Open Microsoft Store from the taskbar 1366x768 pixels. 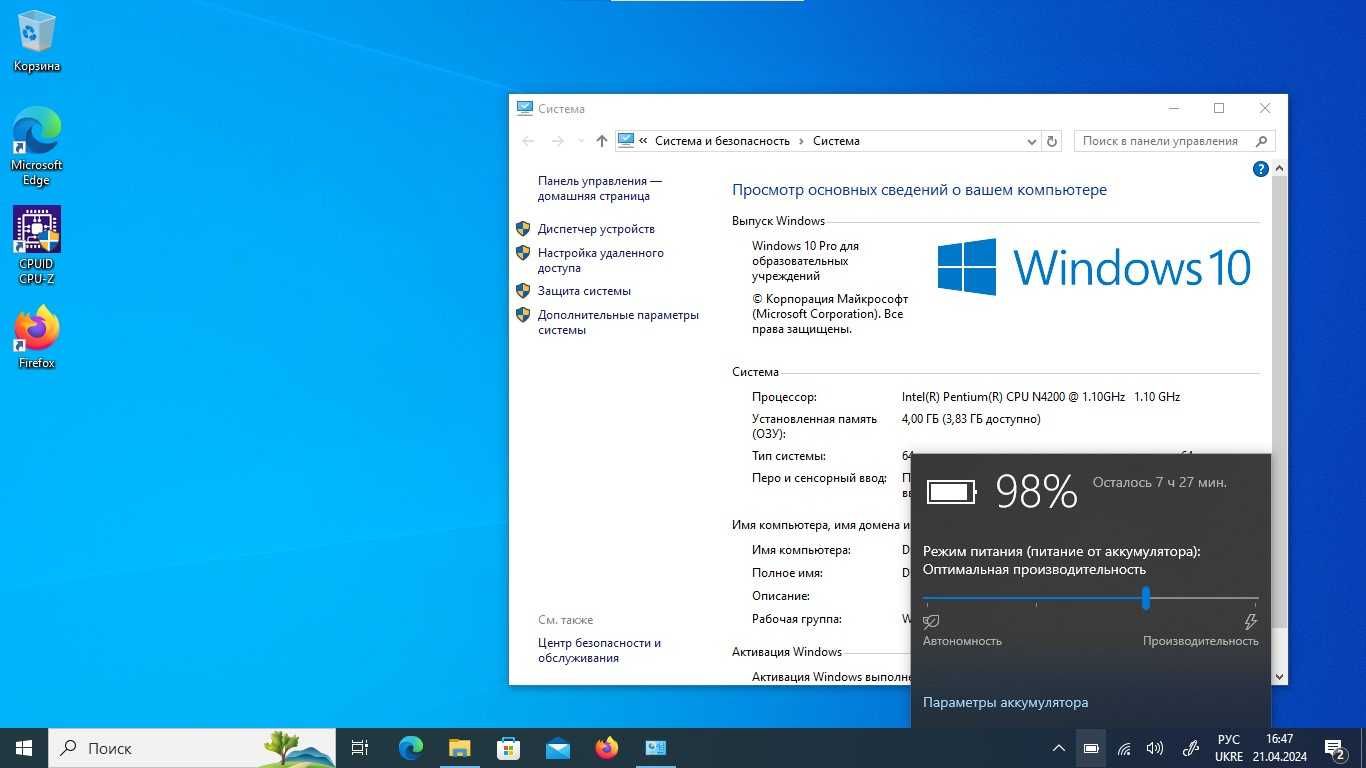(509, 748)
